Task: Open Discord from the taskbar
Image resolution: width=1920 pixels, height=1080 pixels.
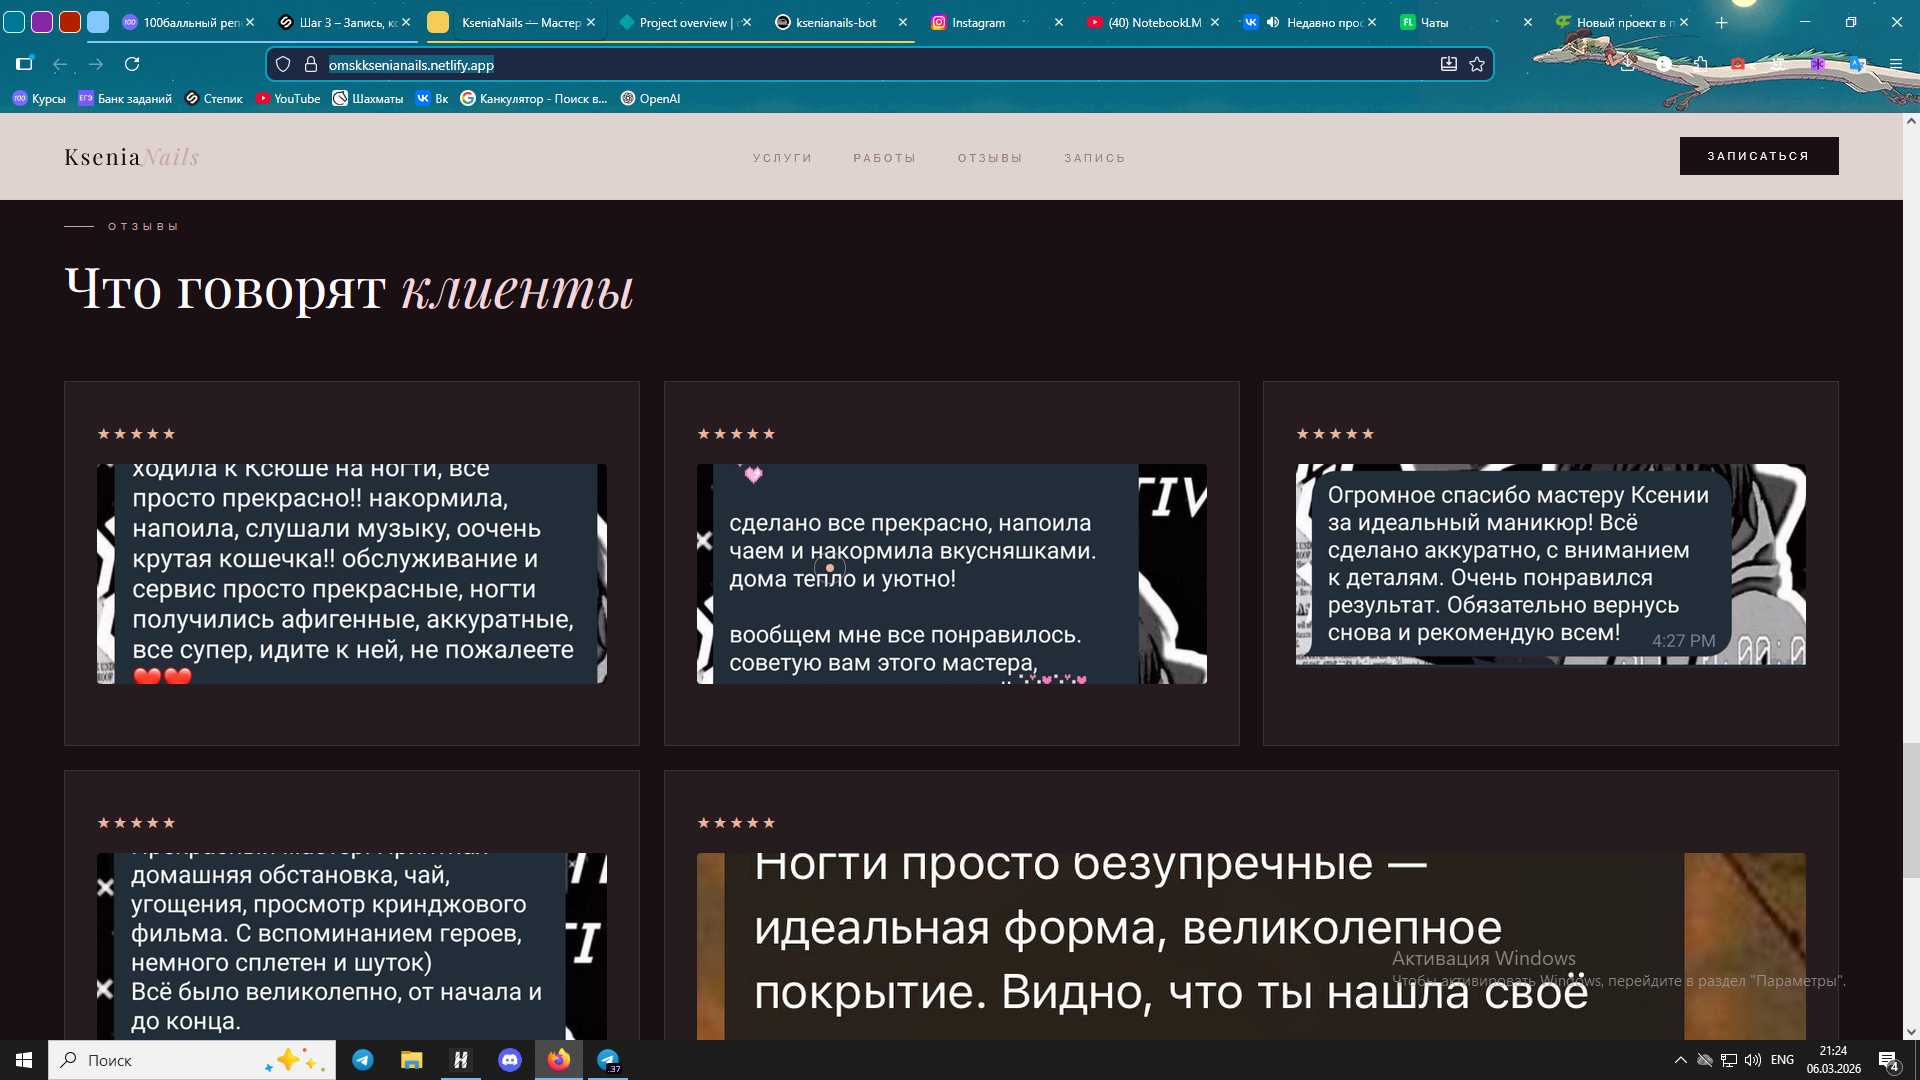Action: pos(510,1060)
